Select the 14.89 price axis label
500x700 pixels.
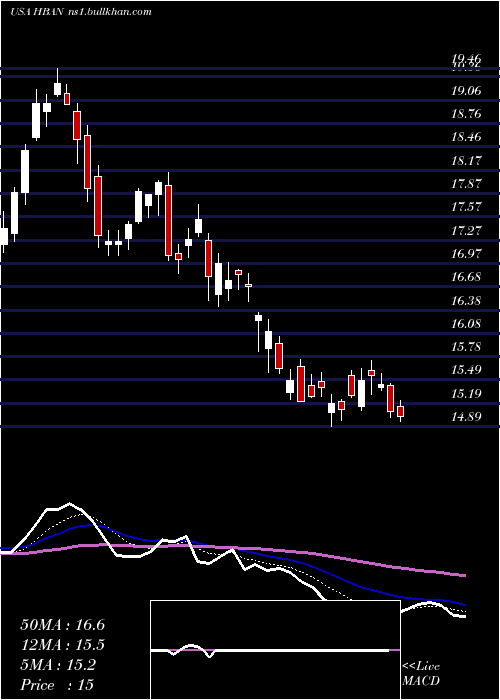[466, 417]
